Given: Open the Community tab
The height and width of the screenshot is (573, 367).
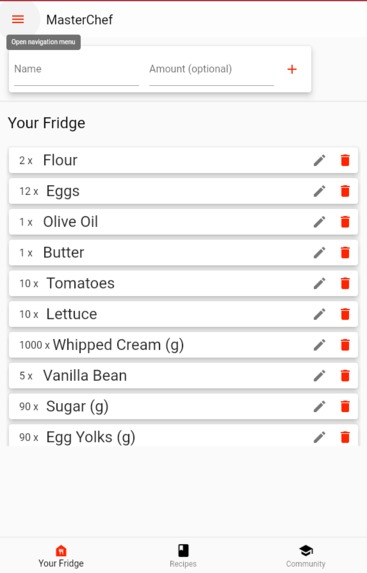Looking at the screenshot, I should (306, 555).
